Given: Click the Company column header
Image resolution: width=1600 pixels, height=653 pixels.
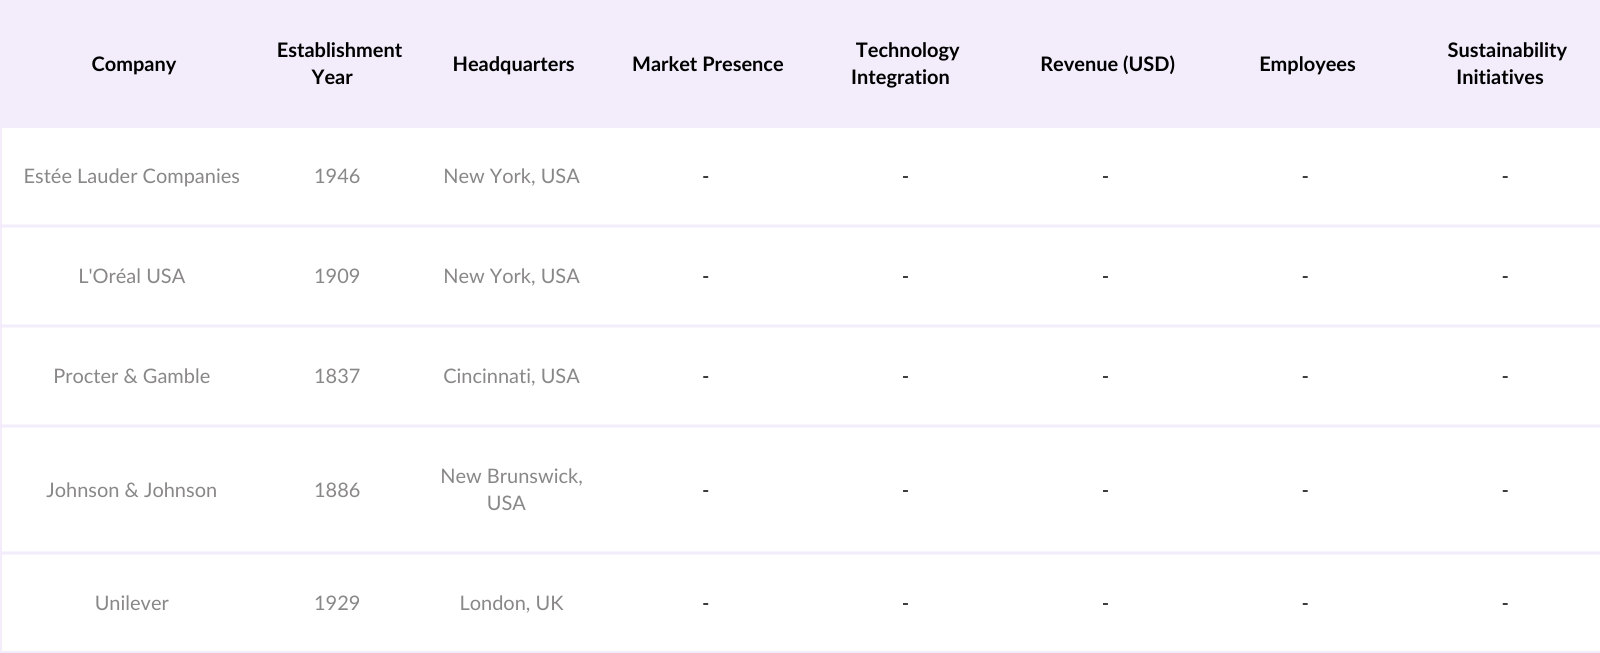Looking at the screenshot, I should point(133,64).
